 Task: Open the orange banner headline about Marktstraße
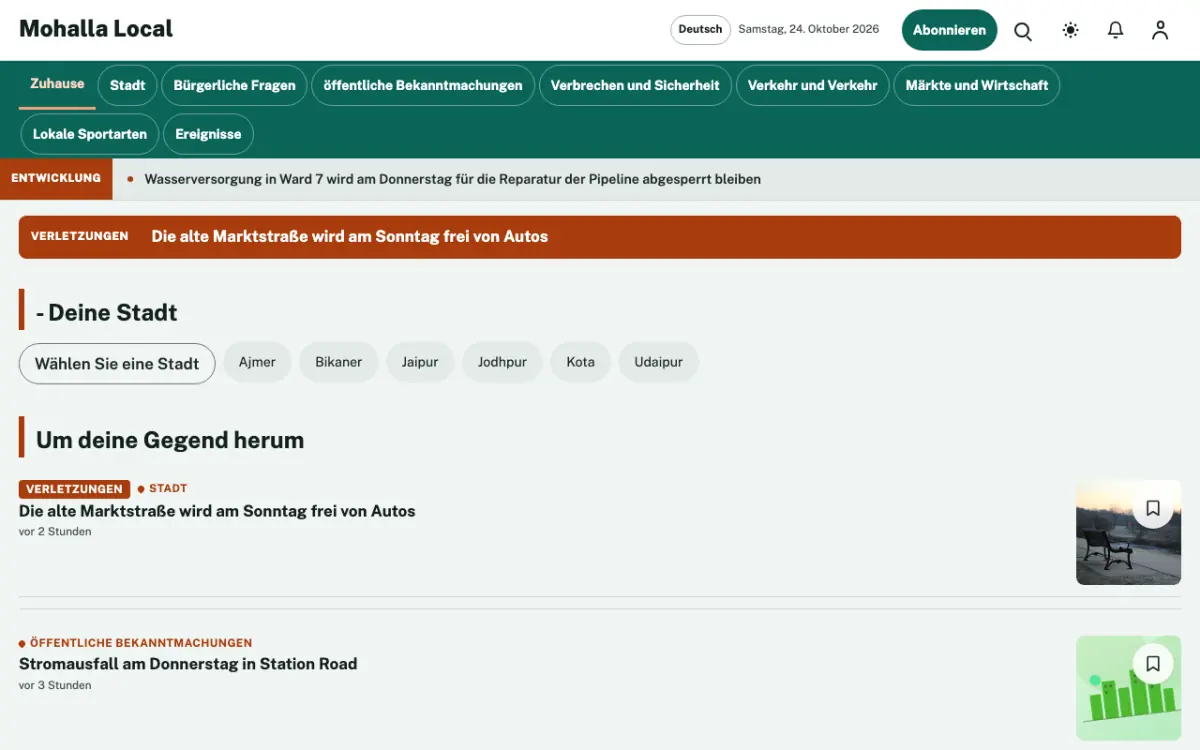pyautogui.click(x=349, y=237)
